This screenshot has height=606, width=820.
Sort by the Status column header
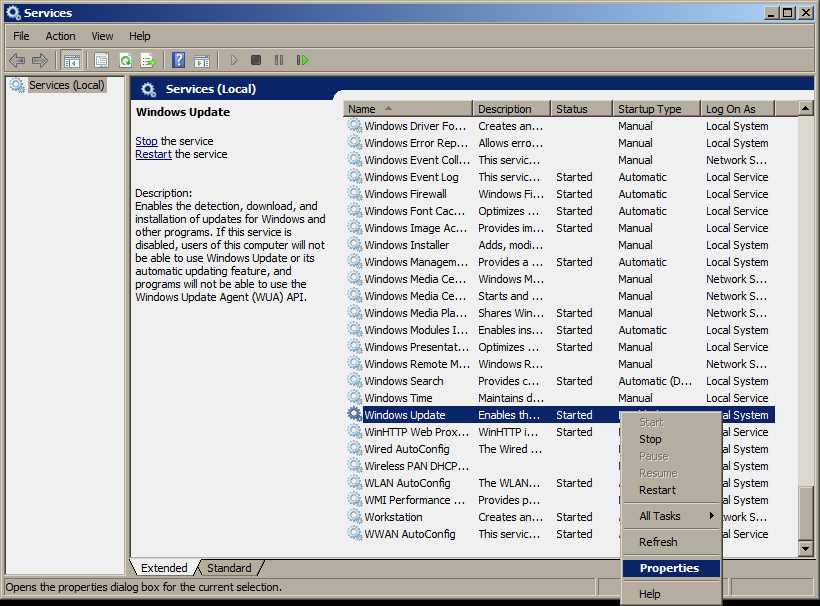pos(582,109)
